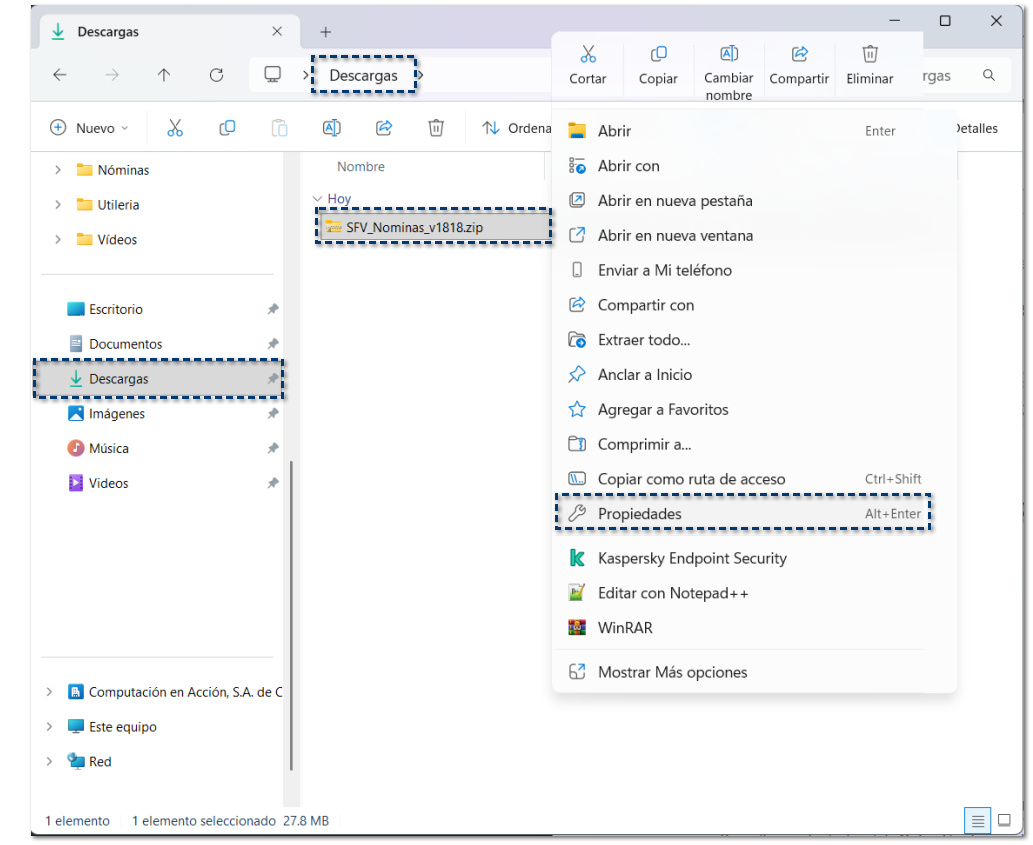Image resolution: width=1033 pixels, height=845 pixels.
Task: Choose Extraer todo... from context menu
Action: coord(644,340)
